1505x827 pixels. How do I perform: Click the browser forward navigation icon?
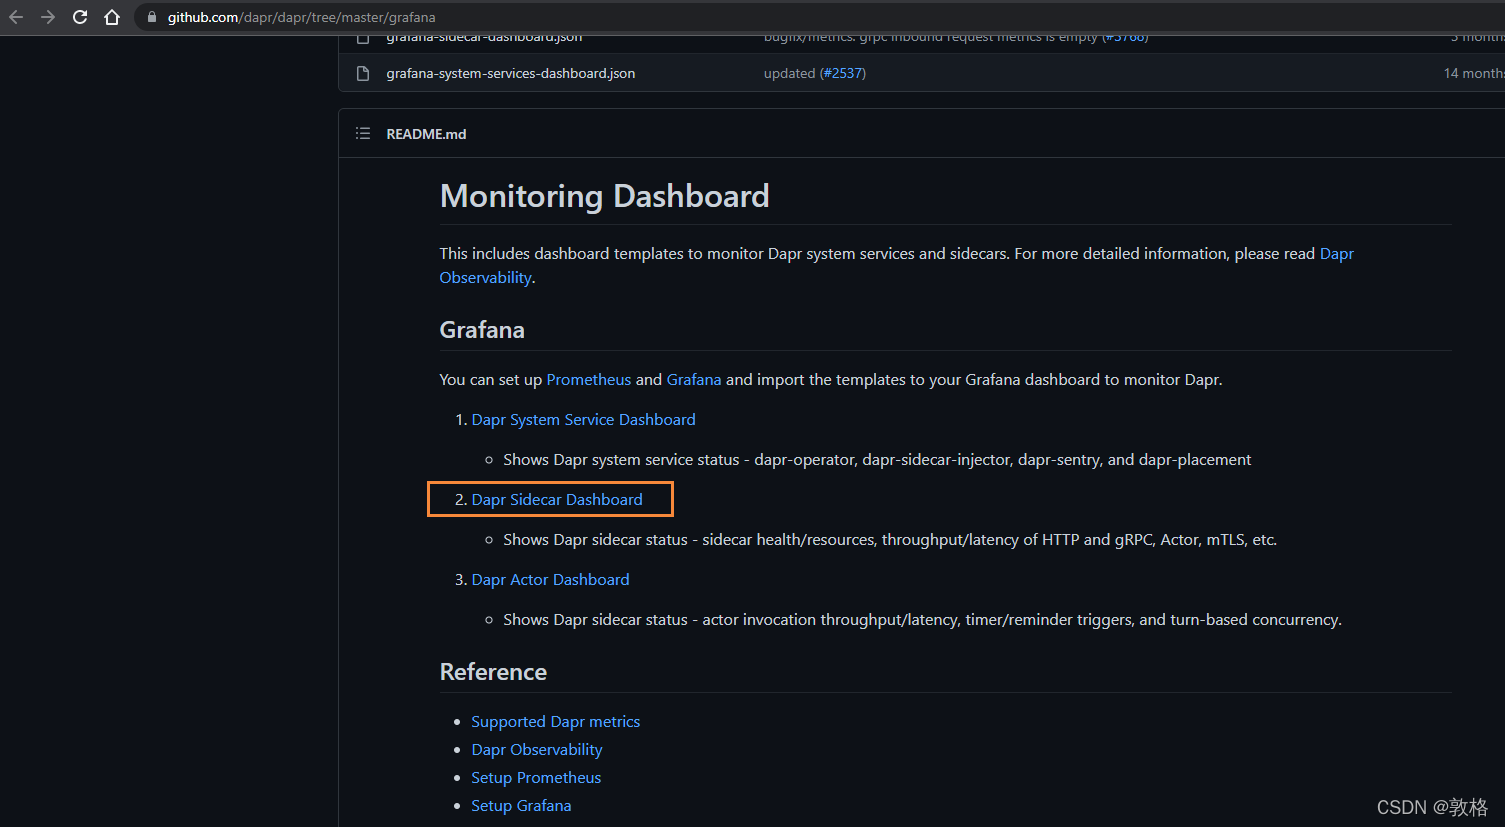click(47, 16)
